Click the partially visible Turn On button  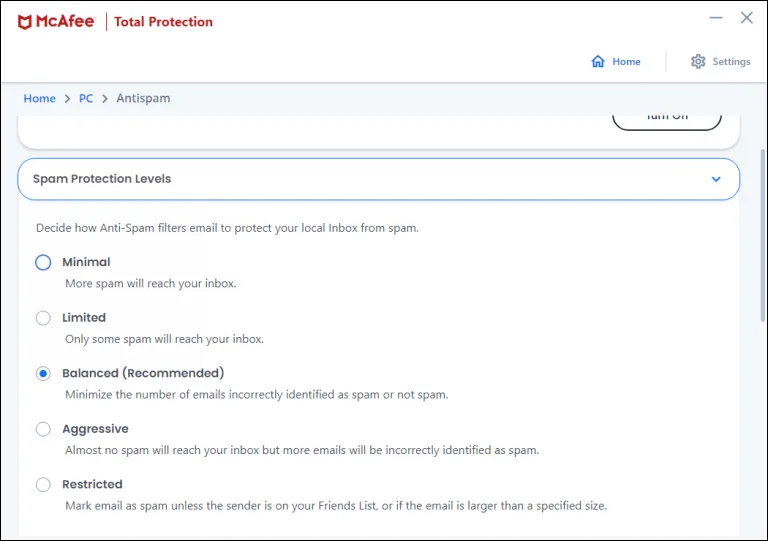[667, 120]
